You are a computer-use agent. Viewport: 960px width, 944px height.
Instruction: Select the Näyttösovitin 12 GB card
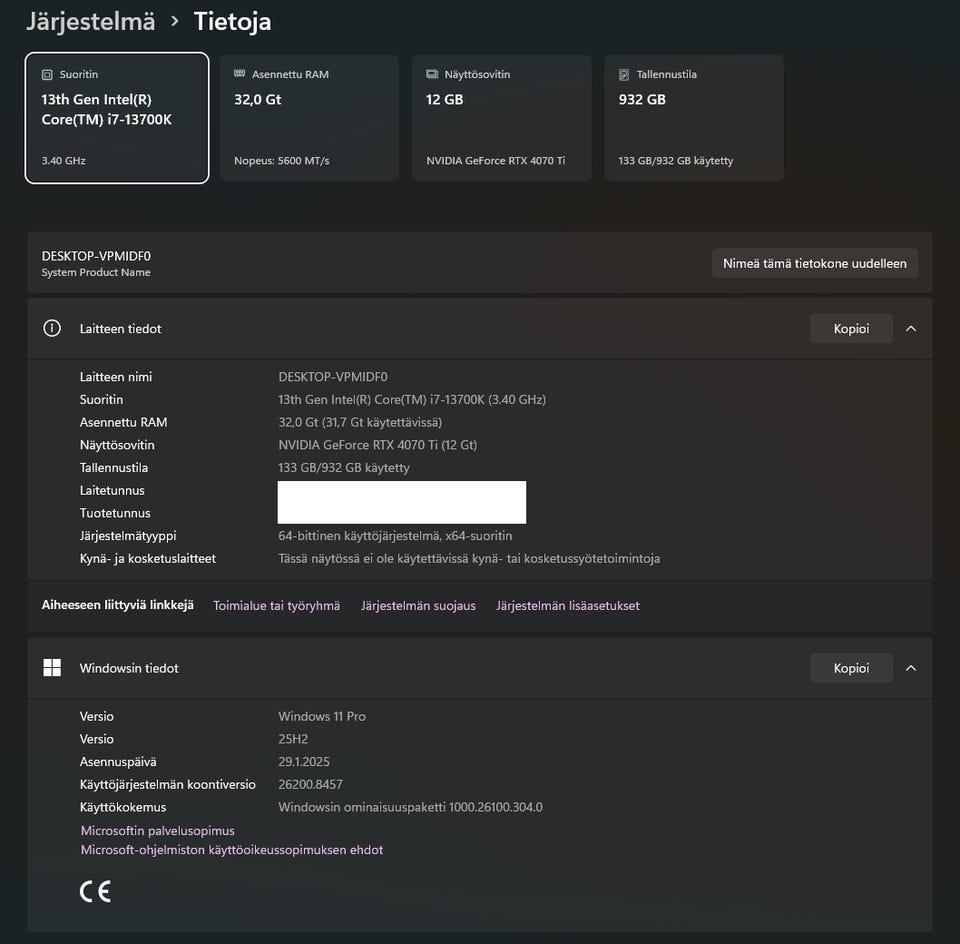pyautogui.click(x=501, y=118)
